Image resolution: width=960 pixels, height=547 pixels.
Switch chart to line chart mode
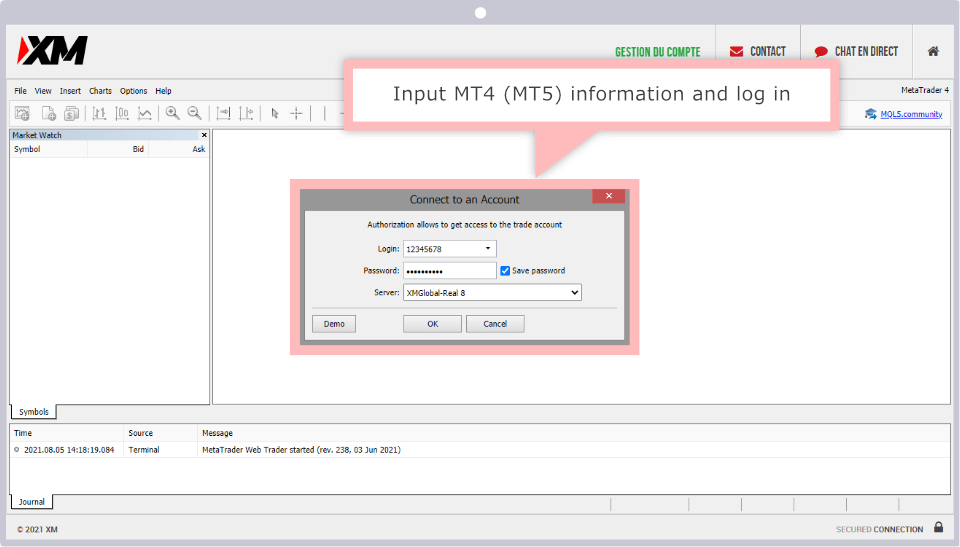click(144, 113)
